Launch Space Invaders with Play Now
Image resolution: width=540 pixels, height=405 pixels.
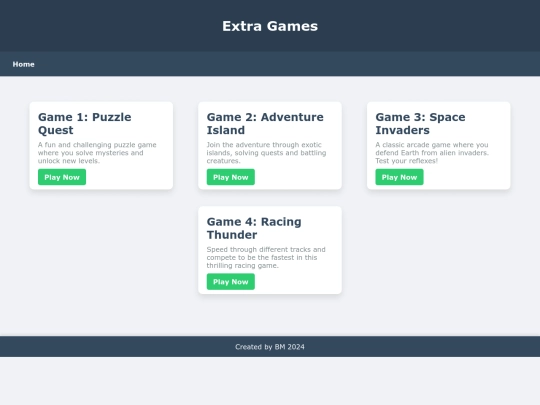point(399,177)
